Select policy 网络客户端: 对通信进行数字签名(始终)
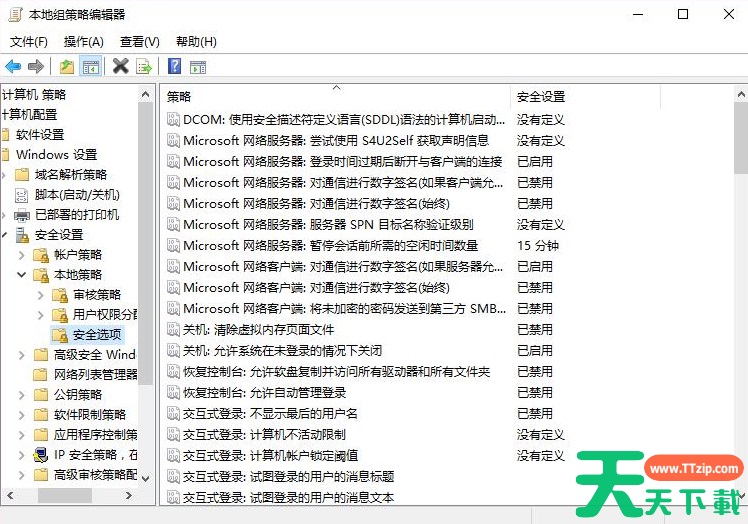748x524 pixels. 316,287
